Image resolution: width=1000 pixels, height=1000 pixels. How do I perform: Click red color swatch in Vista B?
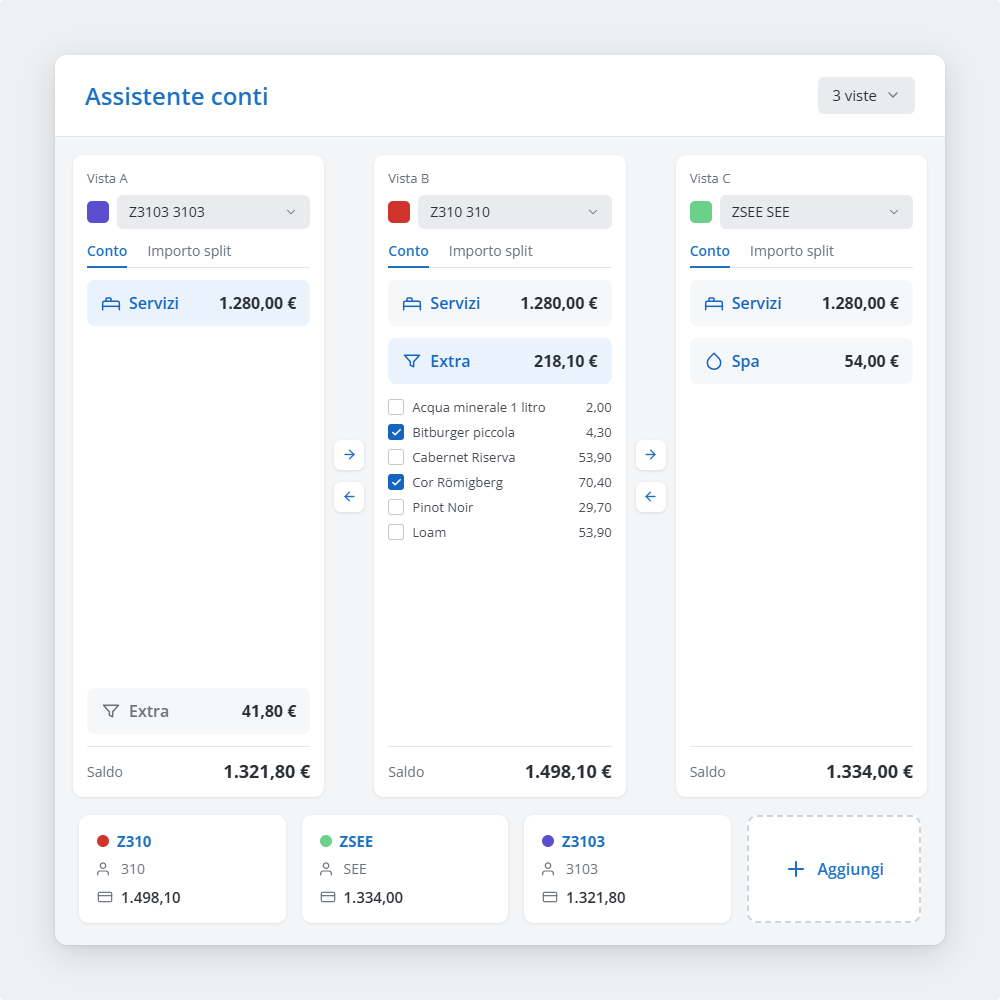point(399,212)
